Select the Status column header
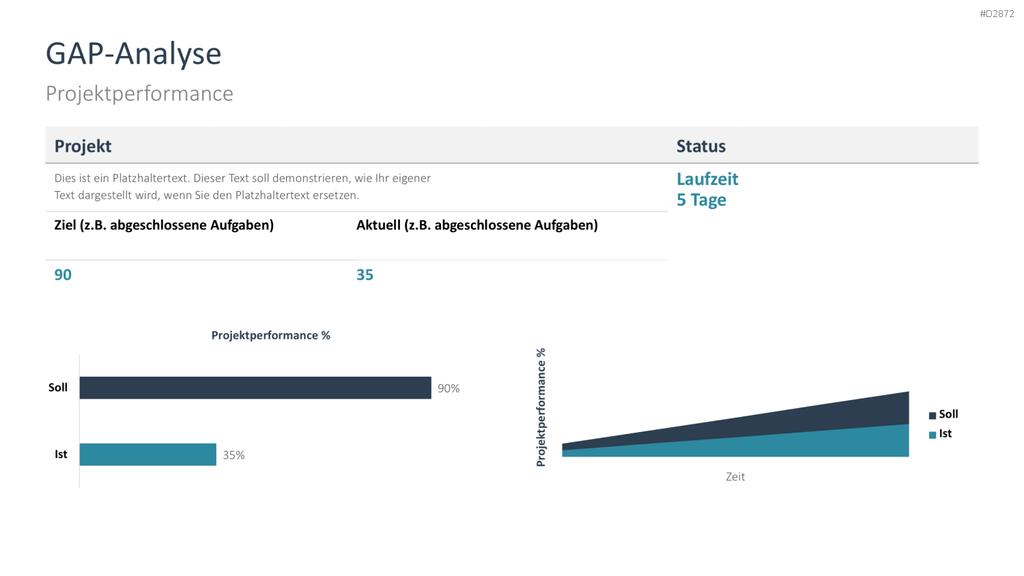The image size is (1024, 576). click(701, 146)
